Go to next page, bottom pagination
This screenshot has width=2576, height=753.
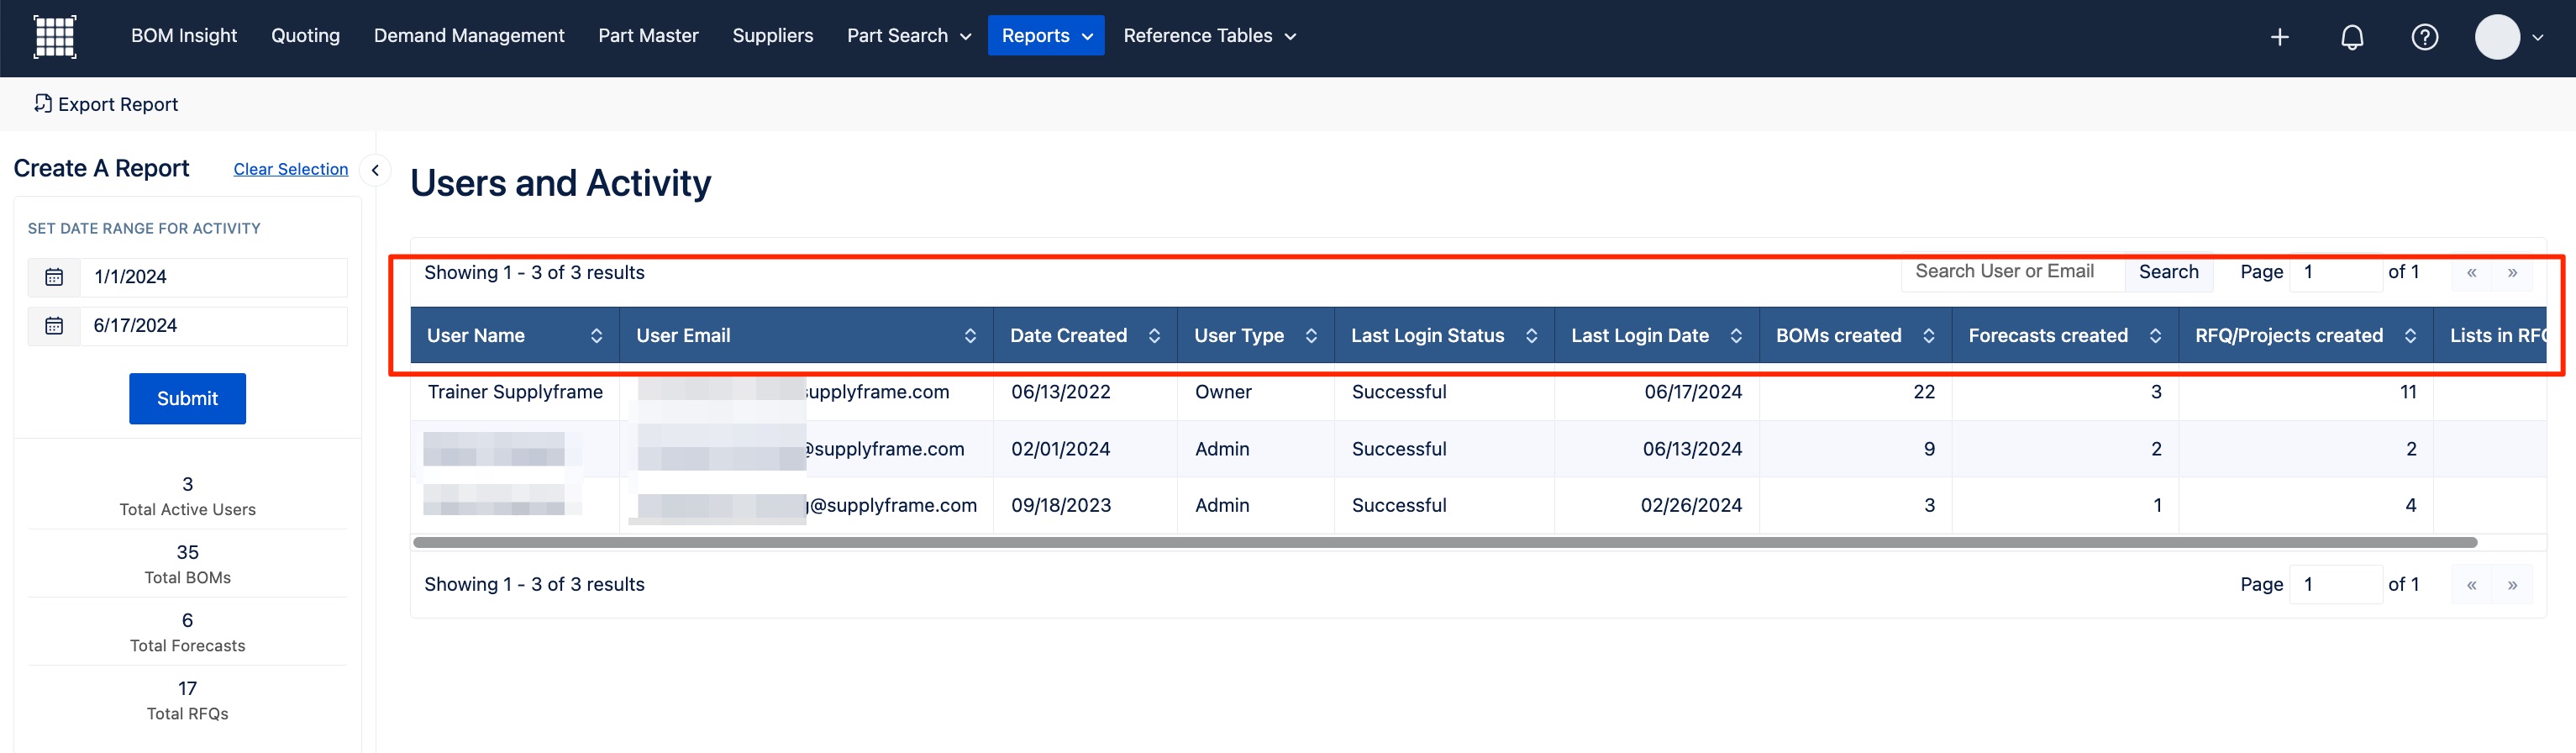tap(2512, 585)
